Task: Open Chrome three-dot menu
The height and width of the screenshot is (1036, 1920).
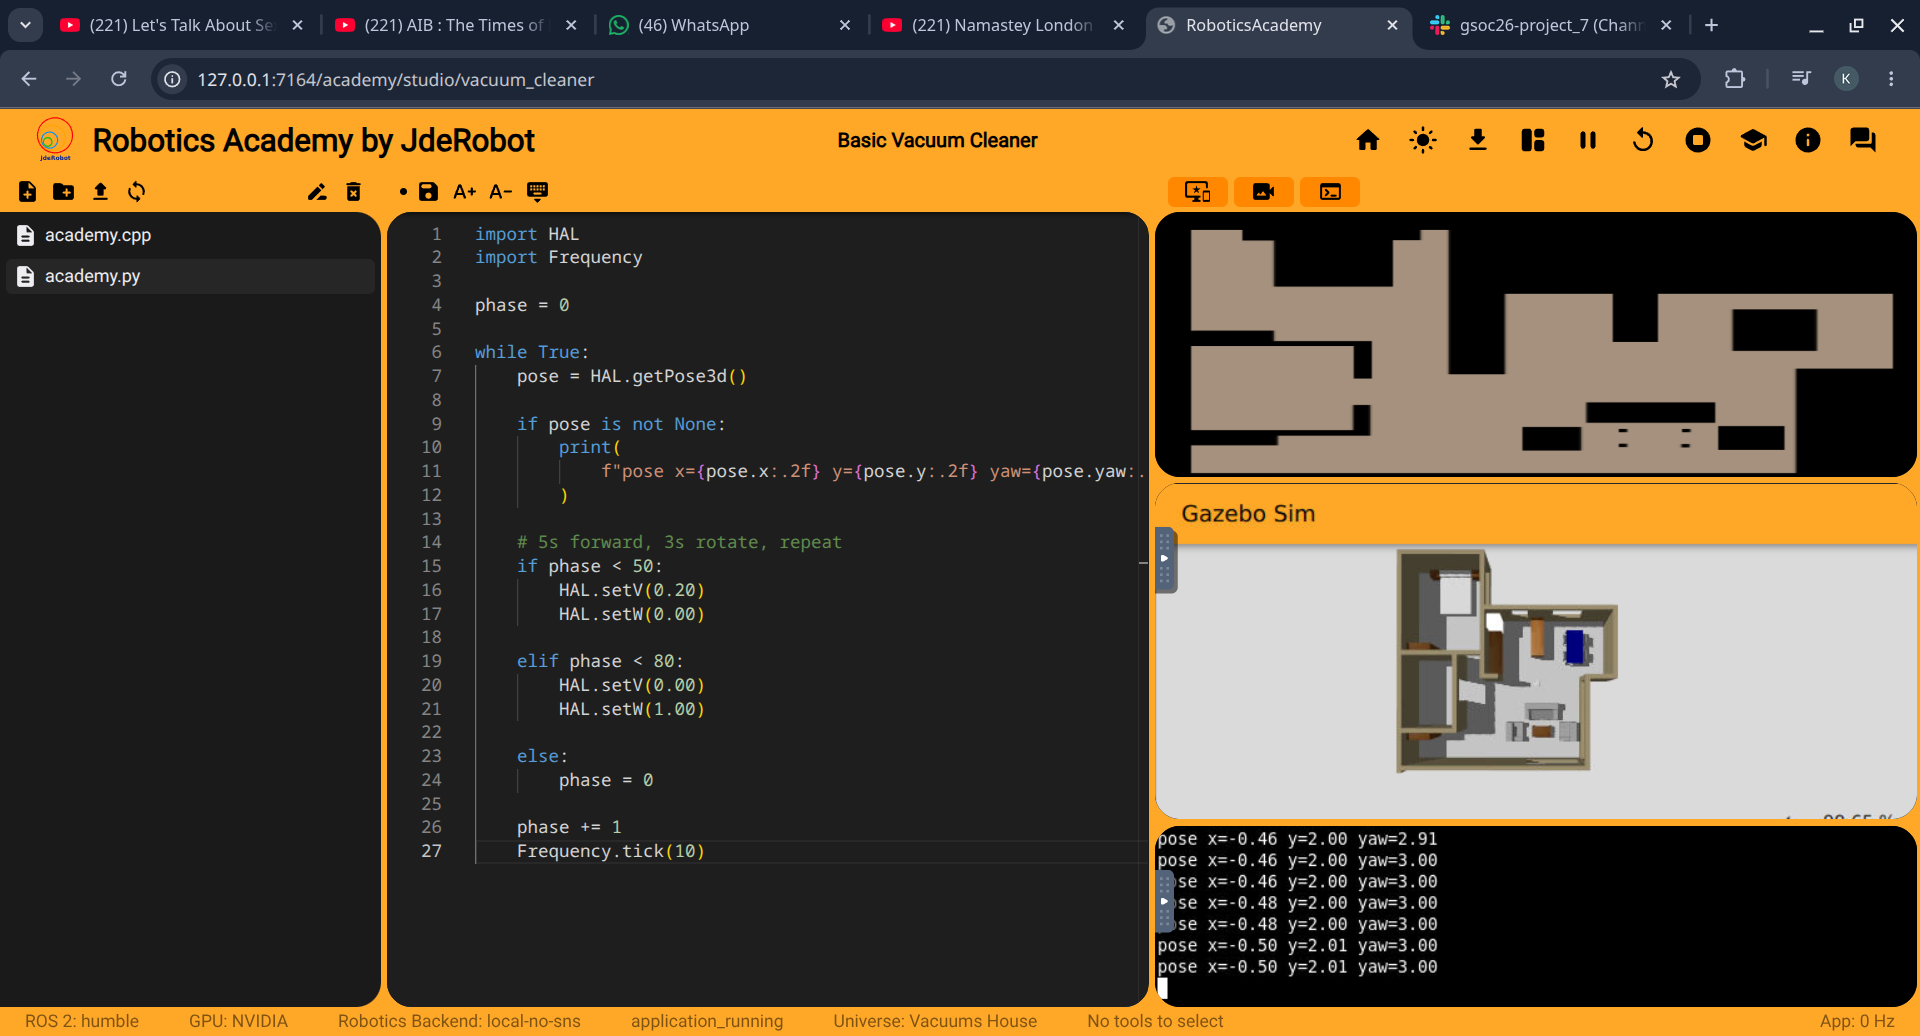Action: pos(1891,79)
